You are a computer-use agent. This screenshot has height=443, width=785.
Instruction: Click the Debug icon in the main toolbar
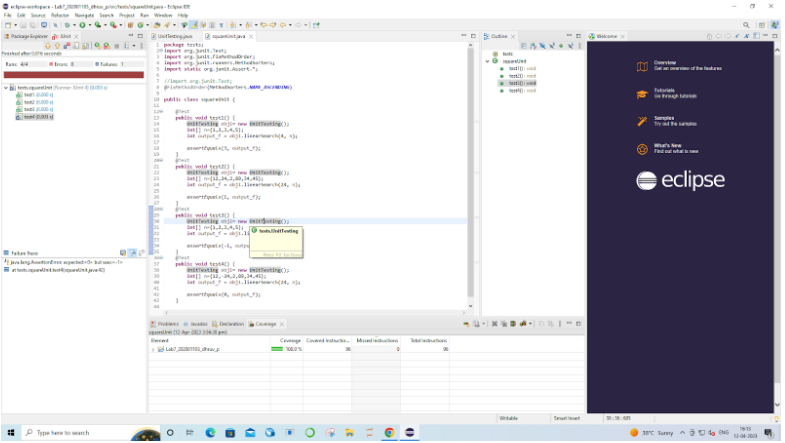(67, 25)
